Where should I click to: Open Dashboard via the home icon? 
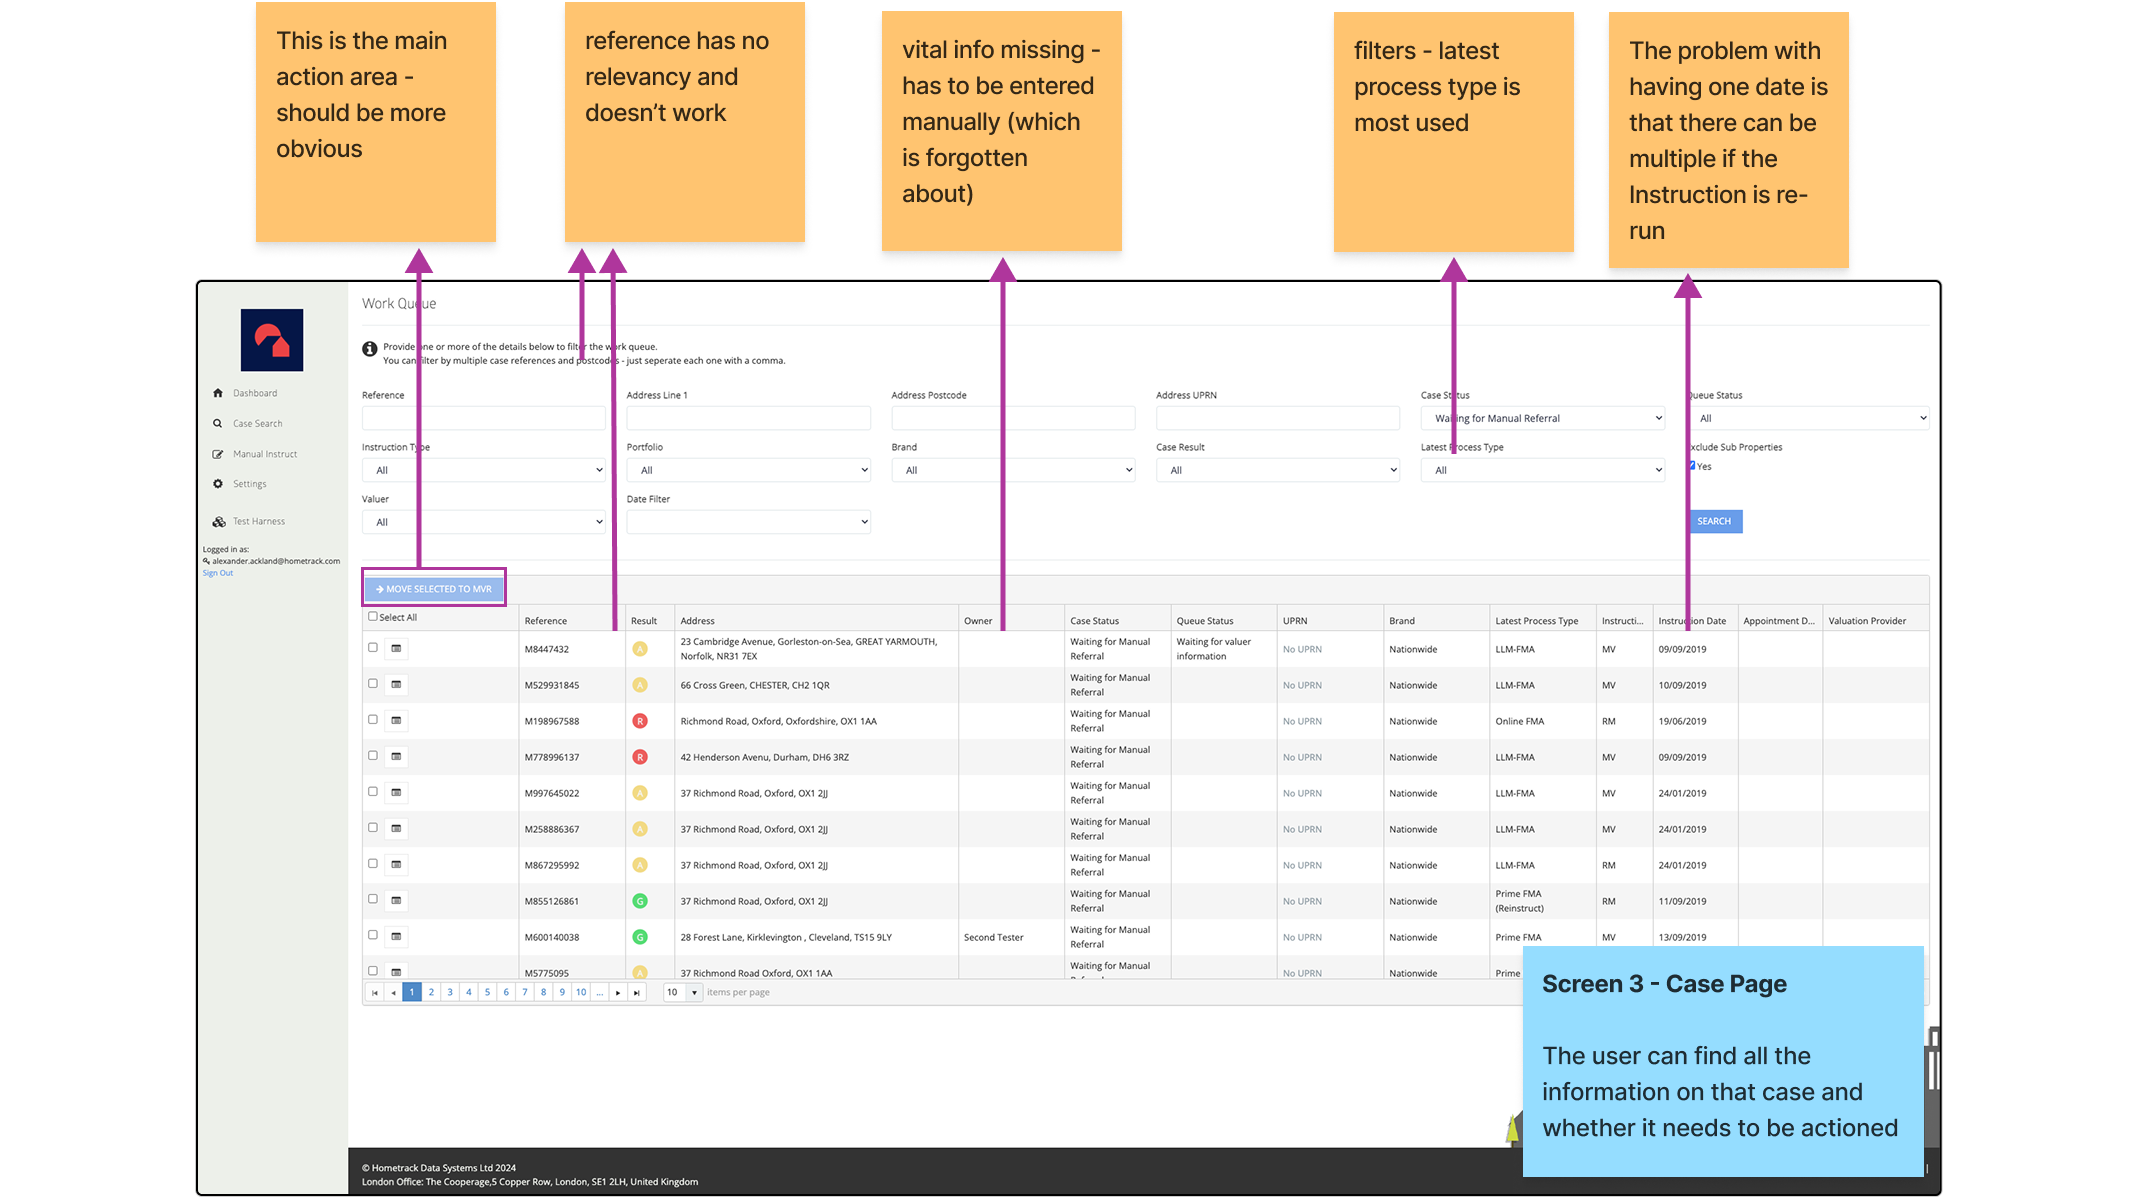coord(218,393)
